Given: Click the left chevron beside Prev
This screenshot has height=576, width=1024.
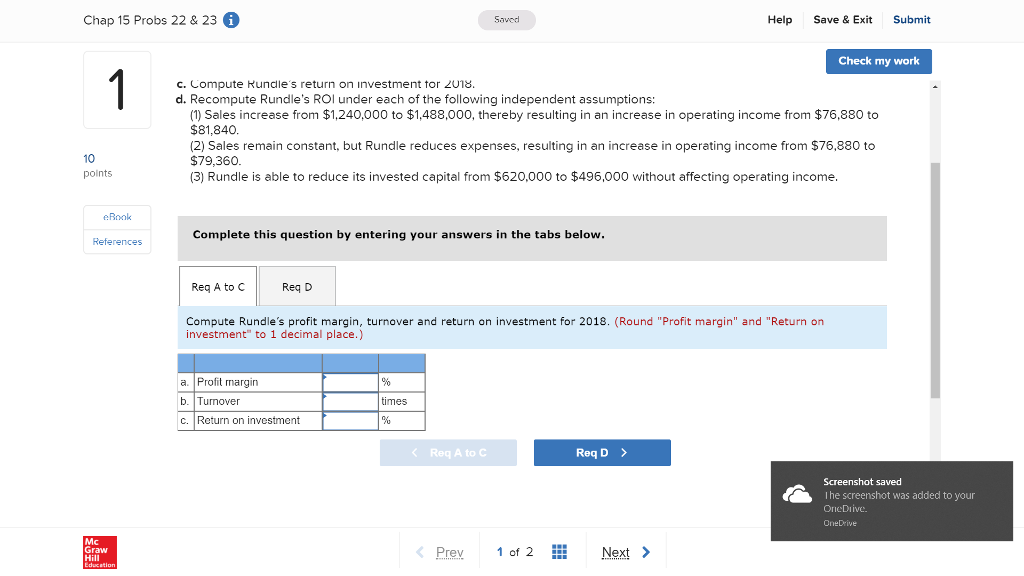Looking at the screenshot, I should pyautogui.click(x=421, y=552).
